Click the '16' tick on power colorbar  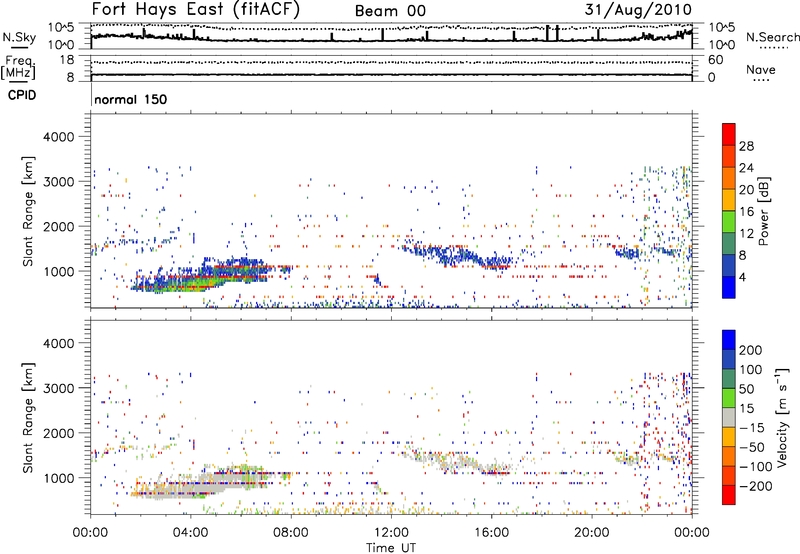pyautogui.click(x=746, y=212)
